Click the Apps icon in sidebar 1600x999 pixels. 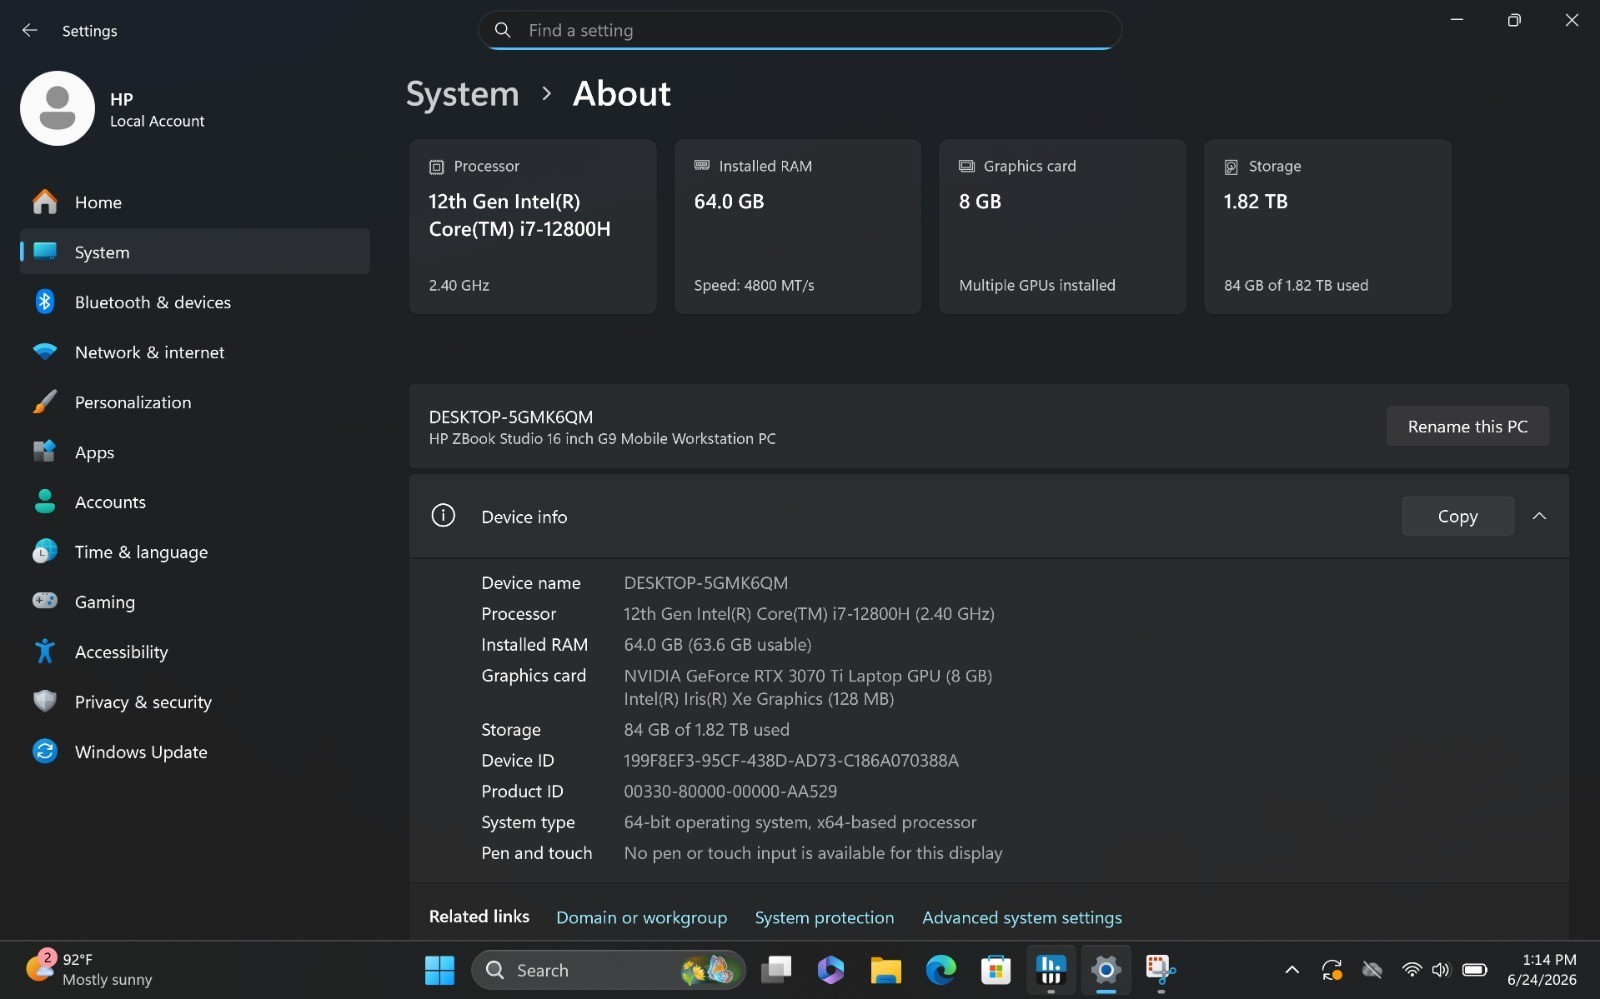coord(45,452)
